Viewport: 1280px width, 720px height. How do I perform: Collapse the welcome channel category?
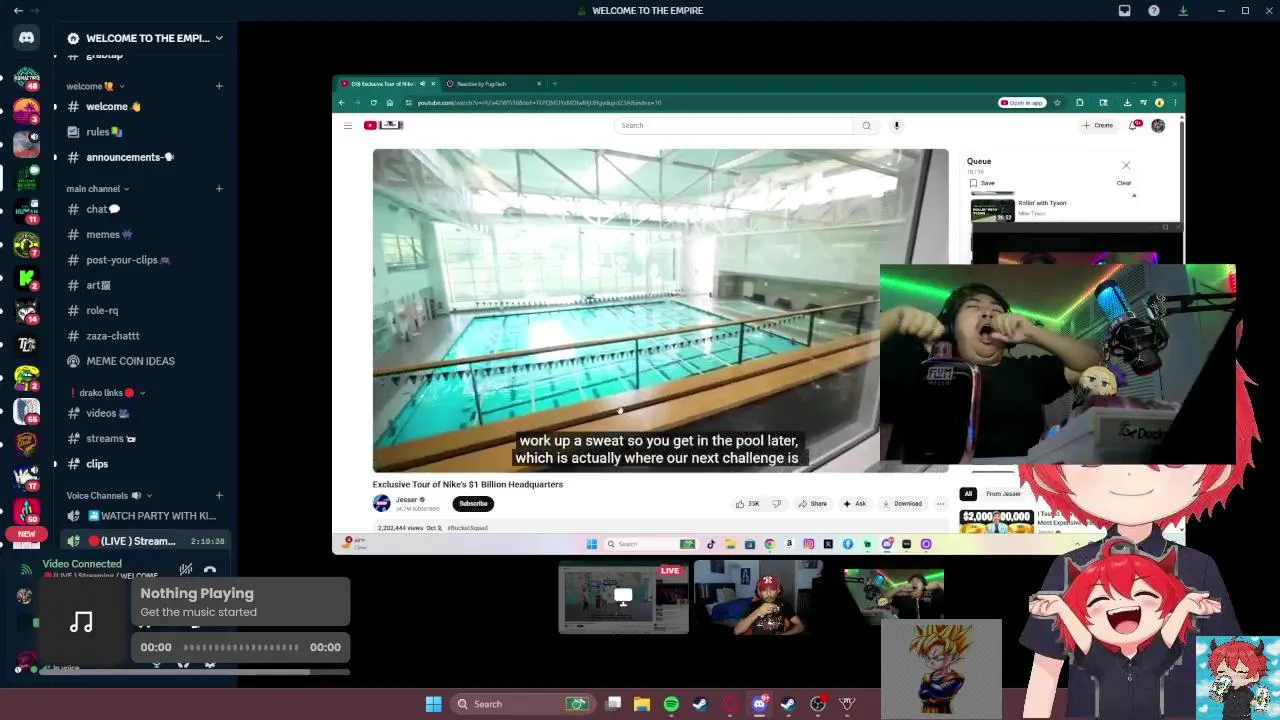(96, 86)
